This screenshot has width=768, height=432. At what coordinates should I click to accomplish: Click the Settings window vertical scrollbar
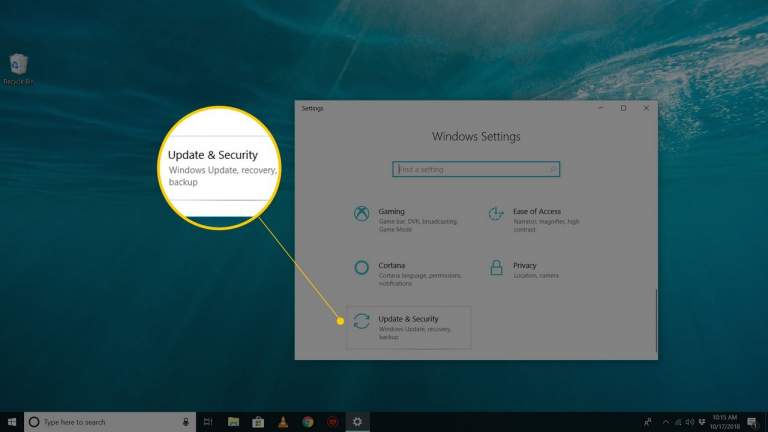coord(656,320)
